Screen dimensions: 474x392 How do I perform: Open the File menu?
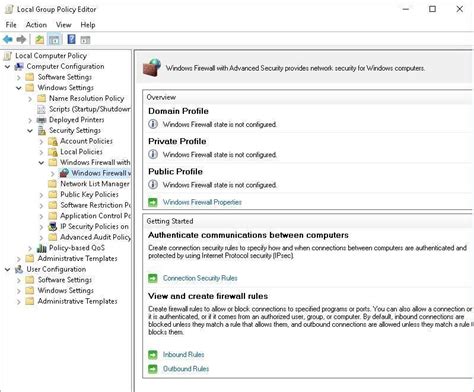coord(11,25)
